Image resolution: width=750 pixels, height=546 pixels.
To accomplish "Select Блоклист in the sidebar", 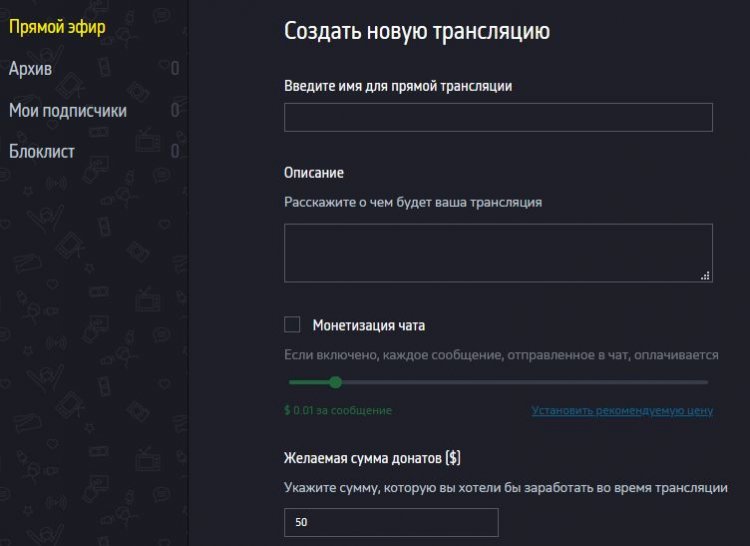I will pyautogui.click(x=42, y=152).
